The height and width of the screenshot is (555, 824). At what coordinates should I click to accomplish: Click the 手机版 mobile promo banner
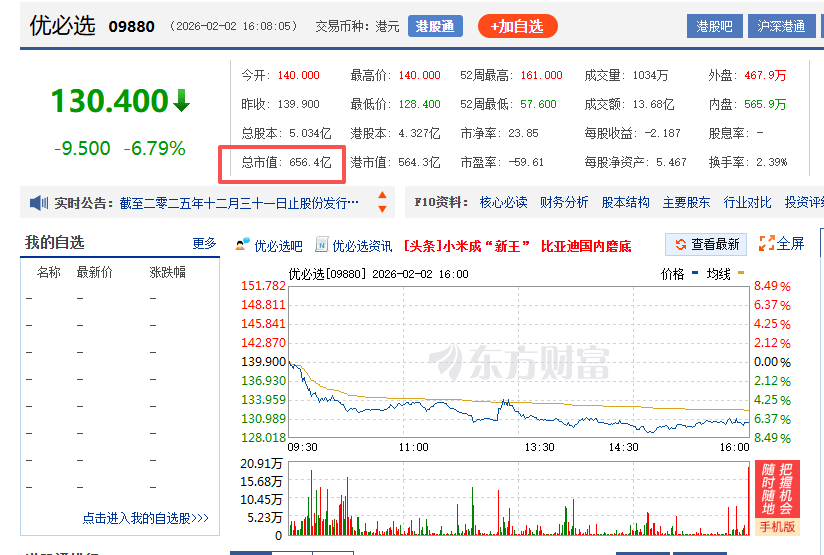click(x=777, y=498)
